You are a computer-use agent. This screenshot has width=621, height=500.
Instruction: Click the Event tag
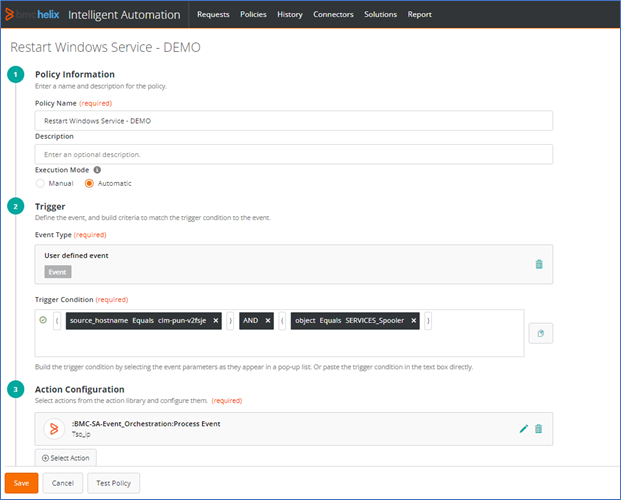coord(57,272)
